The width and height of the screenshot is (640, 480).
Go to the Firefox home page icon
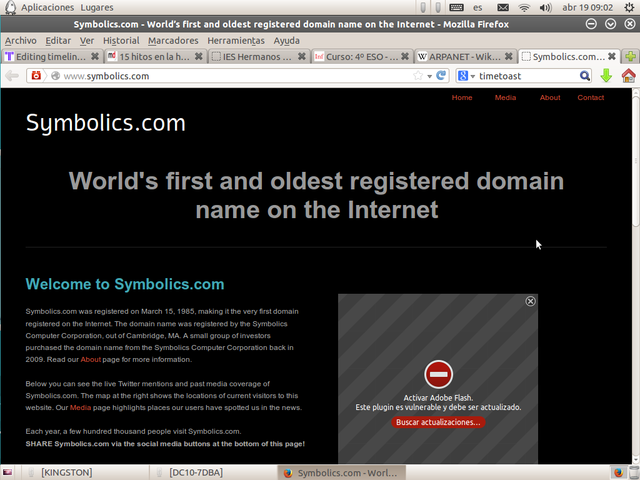coord(629,76)
